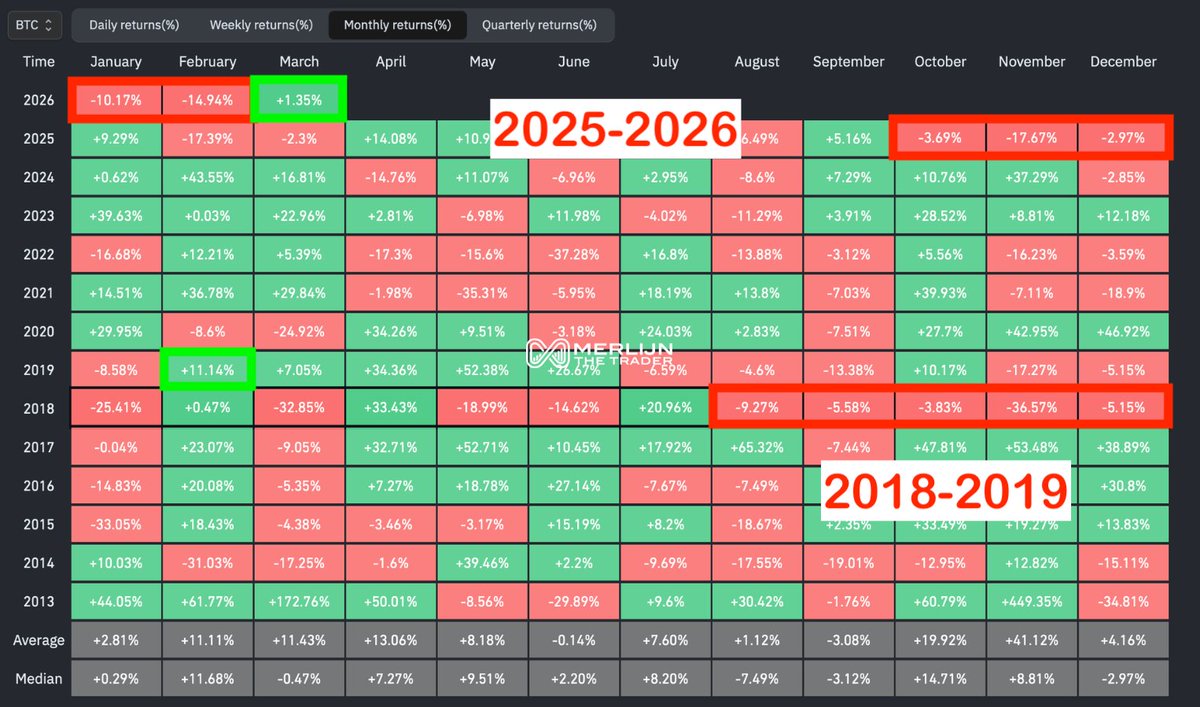Click the 2024 row label
This screenshot has width=1200, height=707.
tap(39, 177)
